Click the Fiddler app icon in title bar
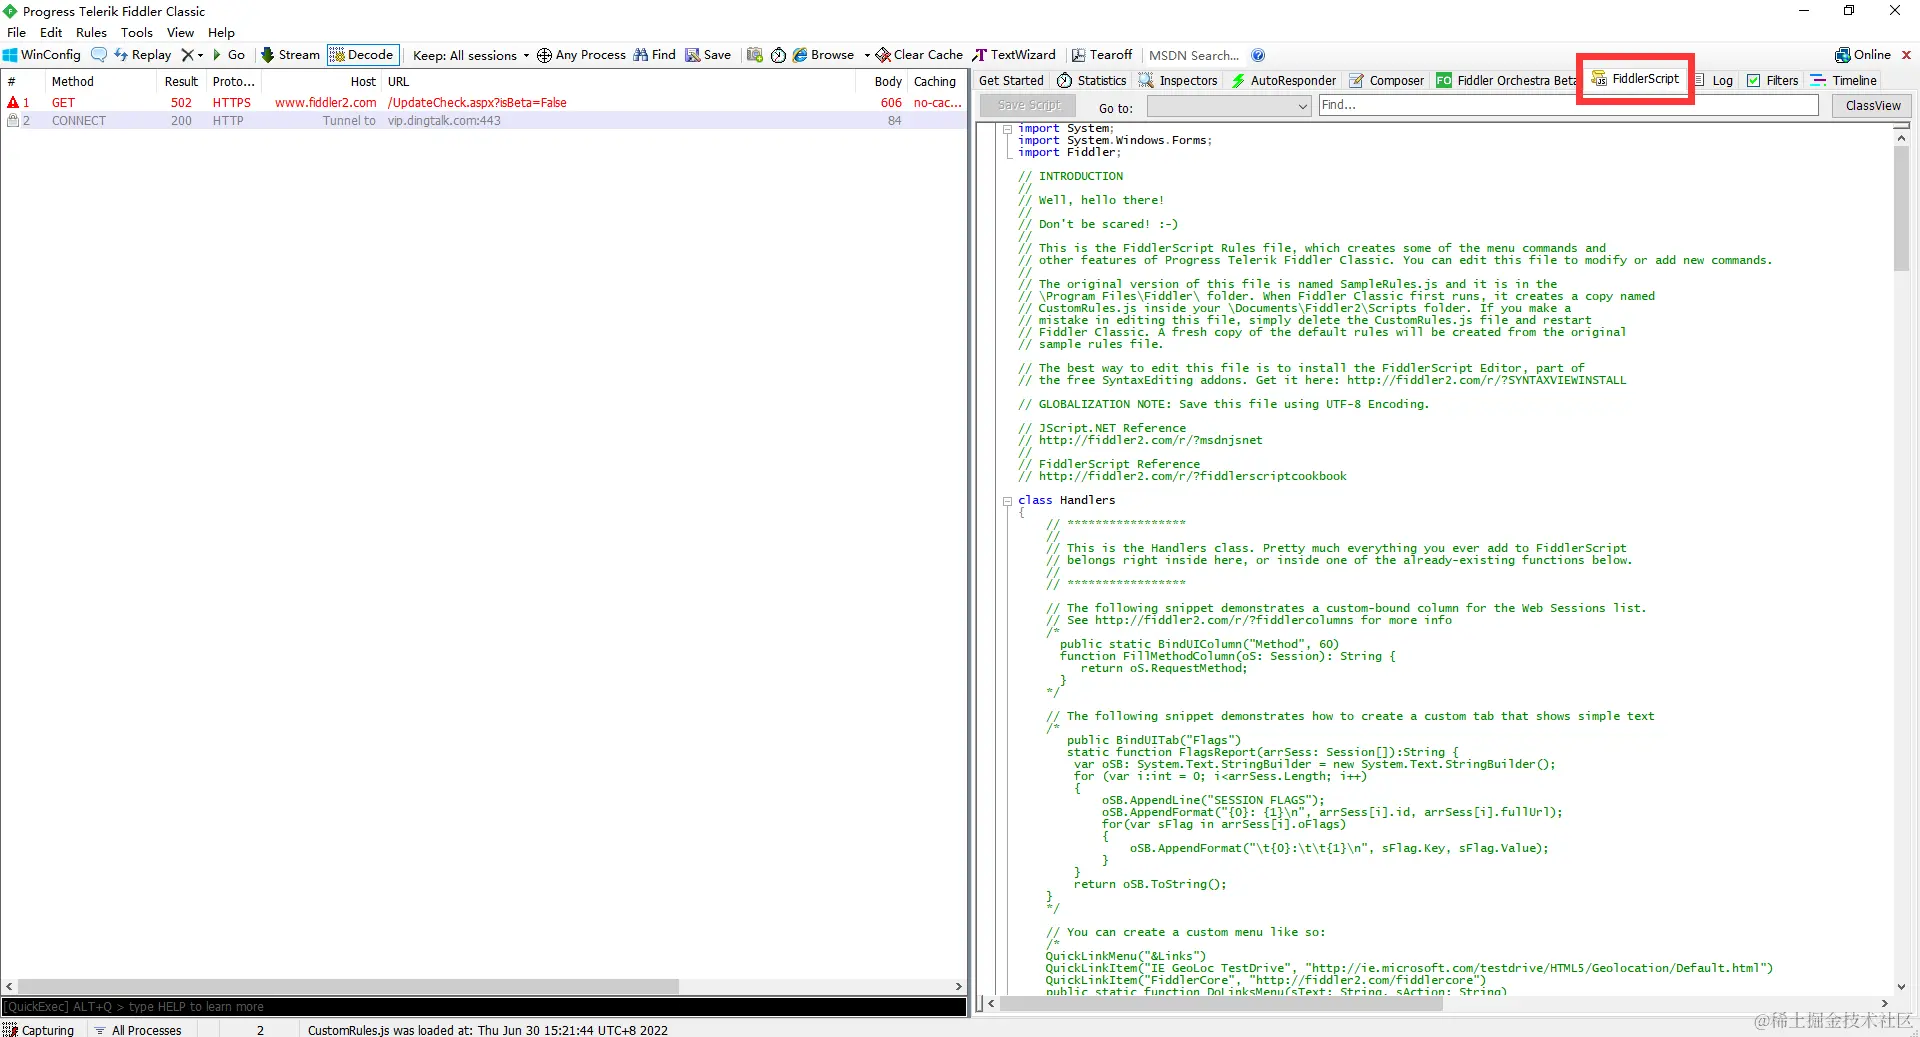Viewport: 1920px width, 1037px height. tap(11, 11)
